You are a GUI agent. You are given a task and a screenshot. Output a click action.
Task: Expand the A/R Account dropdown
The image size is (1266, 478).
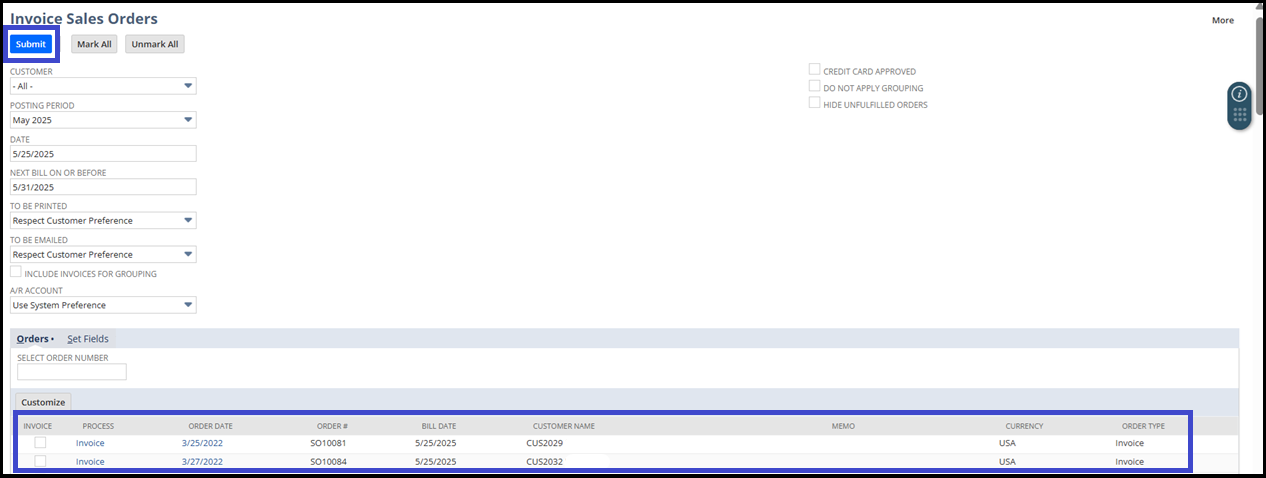point(103,305)
